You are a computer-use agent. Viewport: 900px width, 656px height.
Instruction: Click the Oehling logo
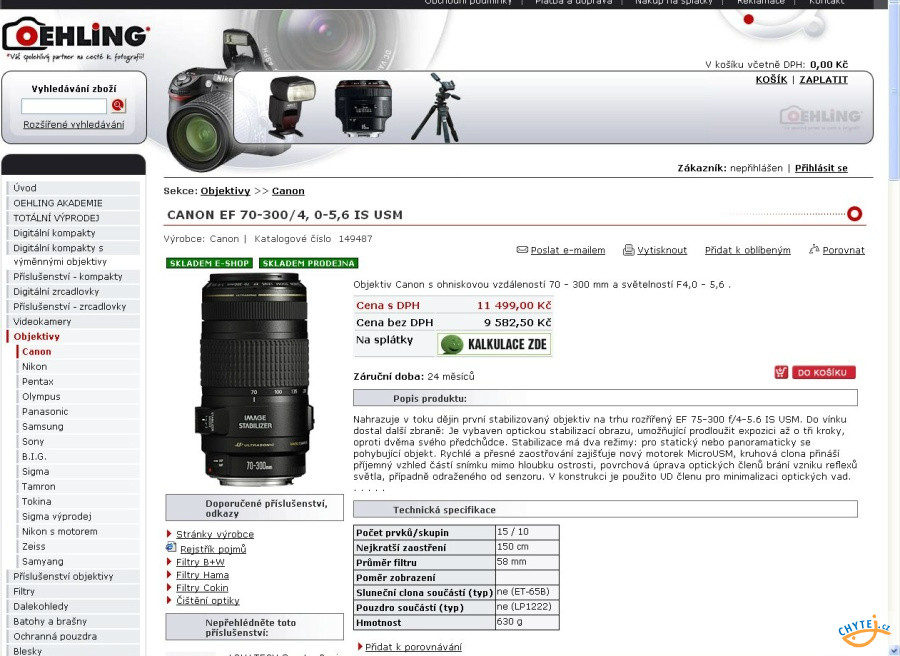click(x=75, y=39)
